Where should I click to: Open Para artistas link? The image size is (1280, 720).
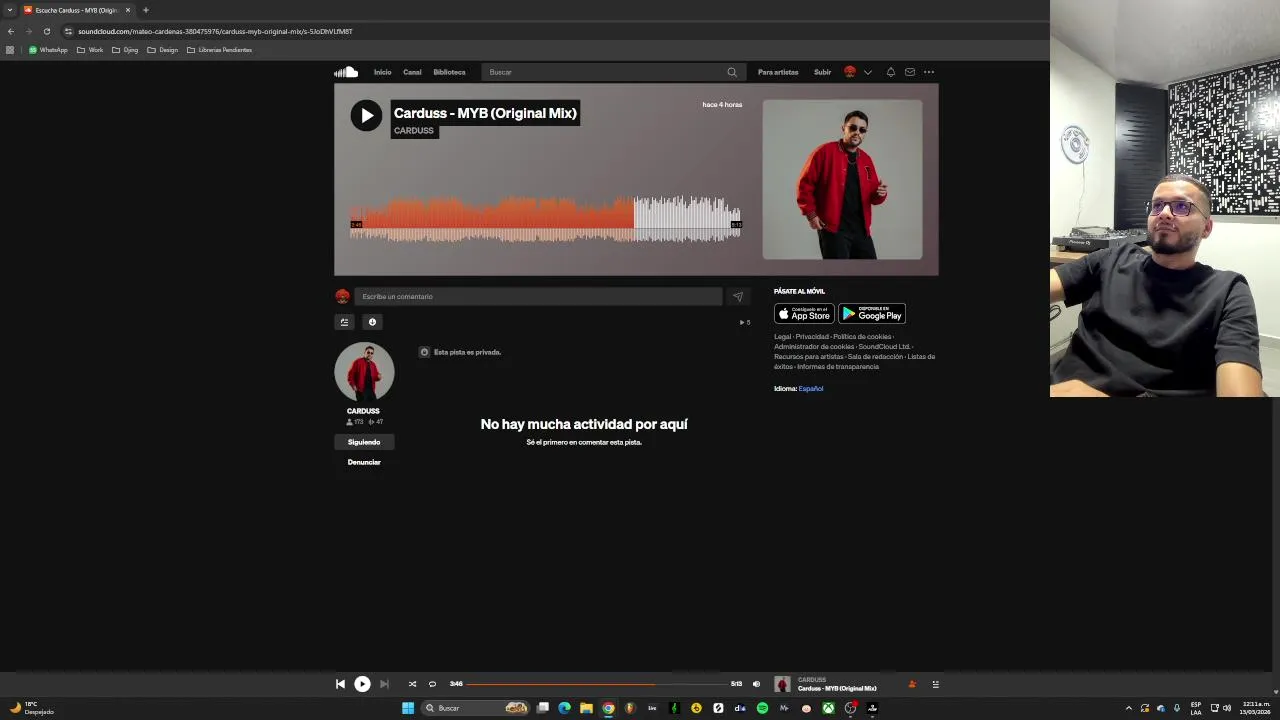click(x=778, y=72)
